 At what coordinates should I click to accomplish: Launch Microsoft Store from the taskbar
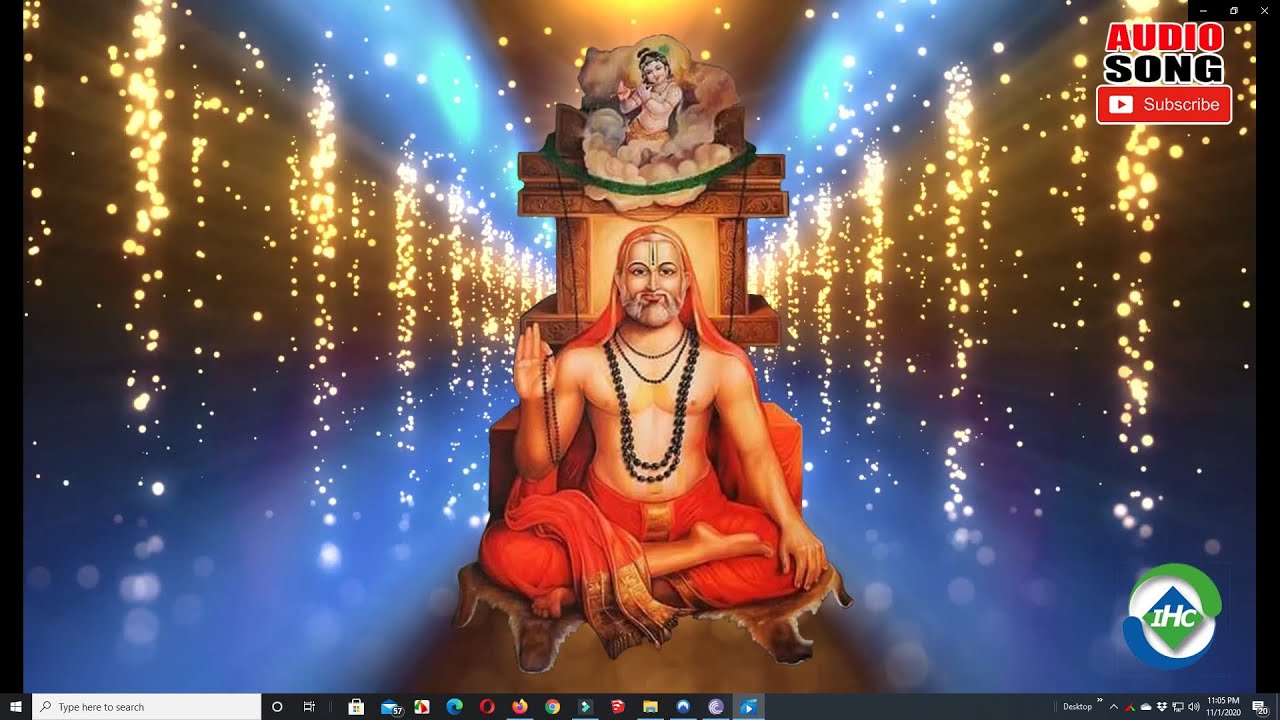[356, 707]
